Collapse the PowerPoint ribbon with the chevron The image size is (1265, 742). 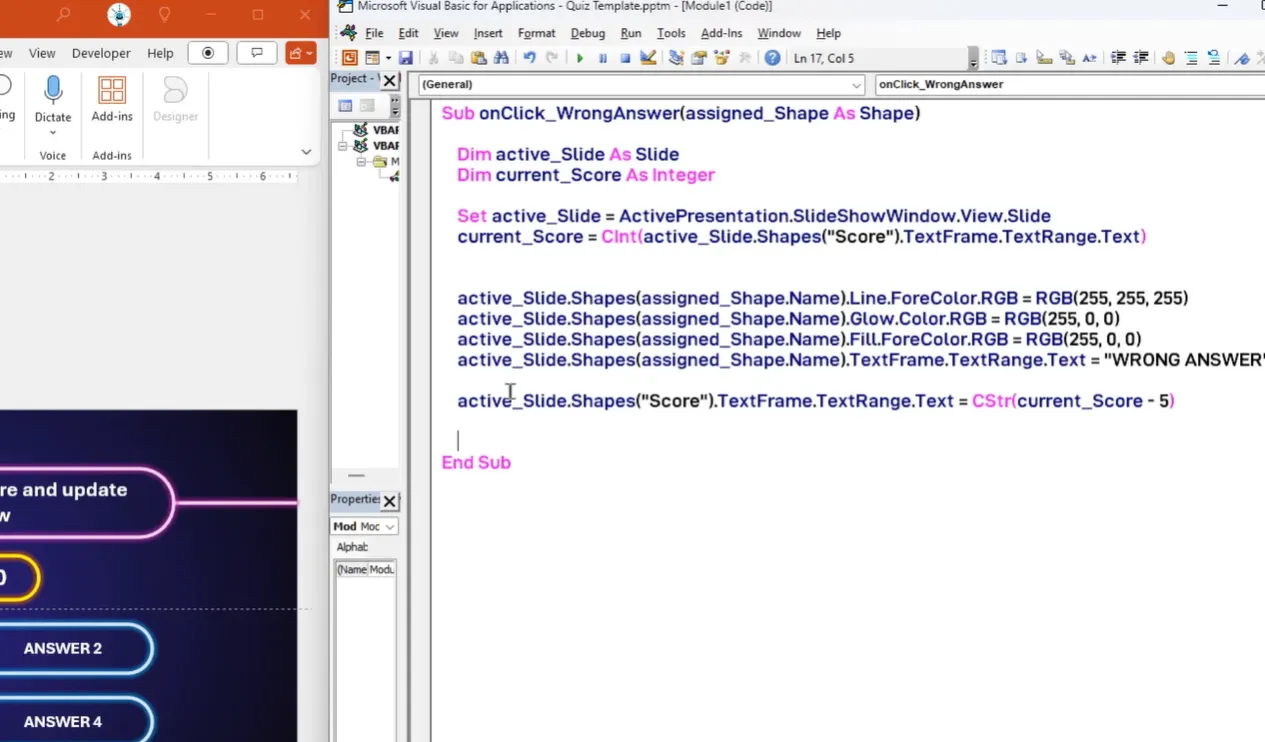(x=306, y=152)
